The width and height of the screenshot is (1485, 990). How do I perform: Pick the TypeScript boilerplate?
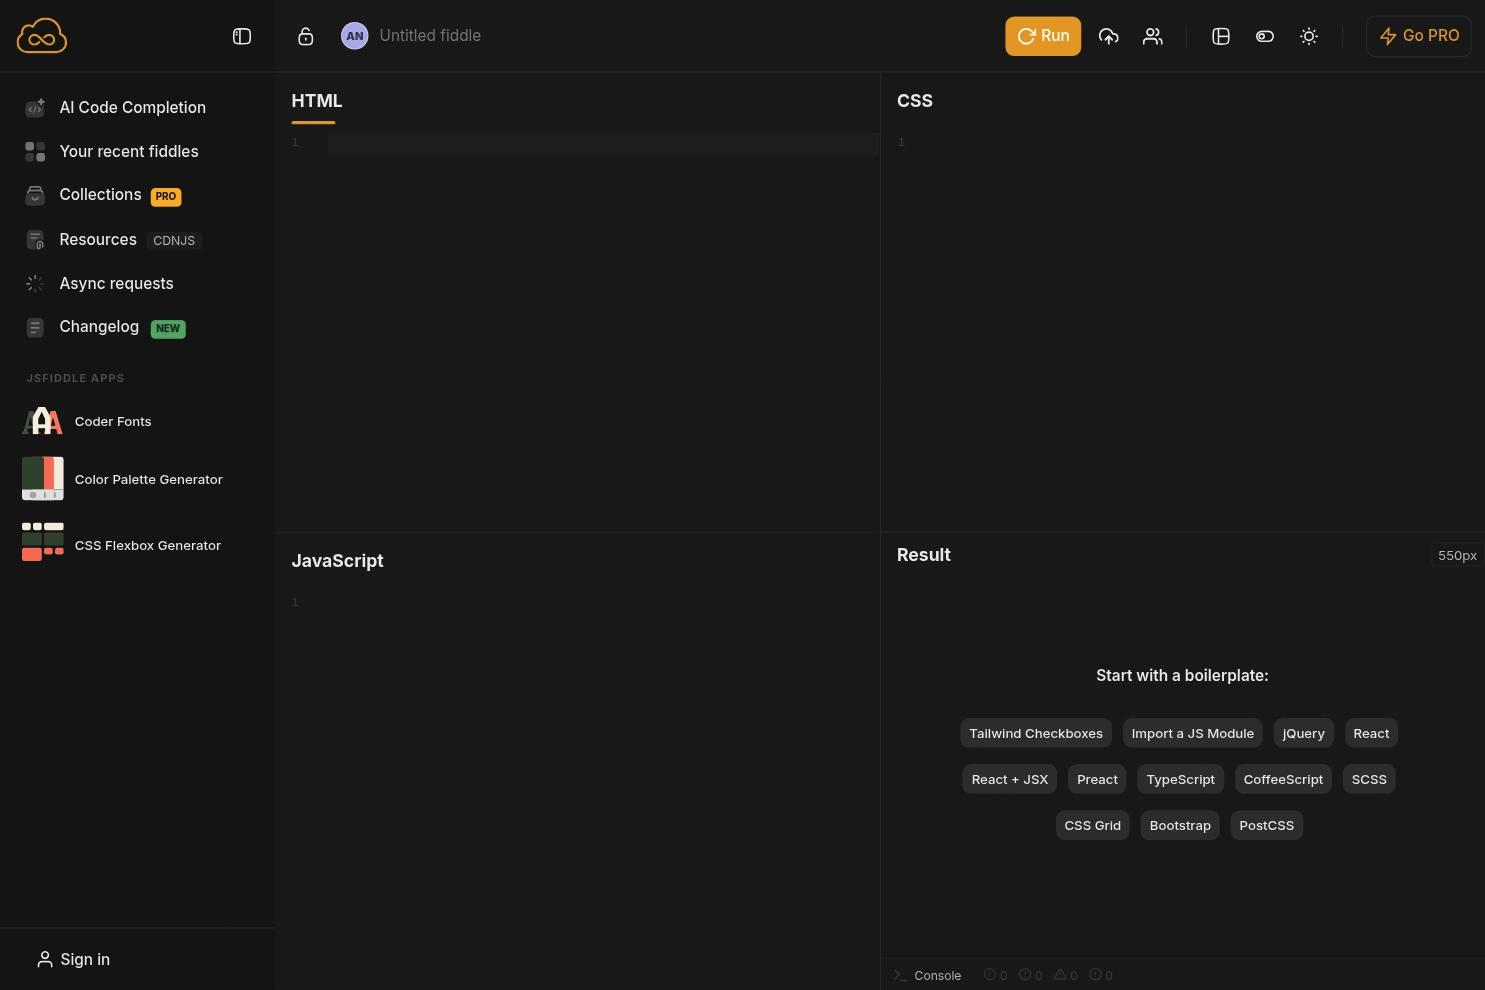click(x=1181, y=779)
